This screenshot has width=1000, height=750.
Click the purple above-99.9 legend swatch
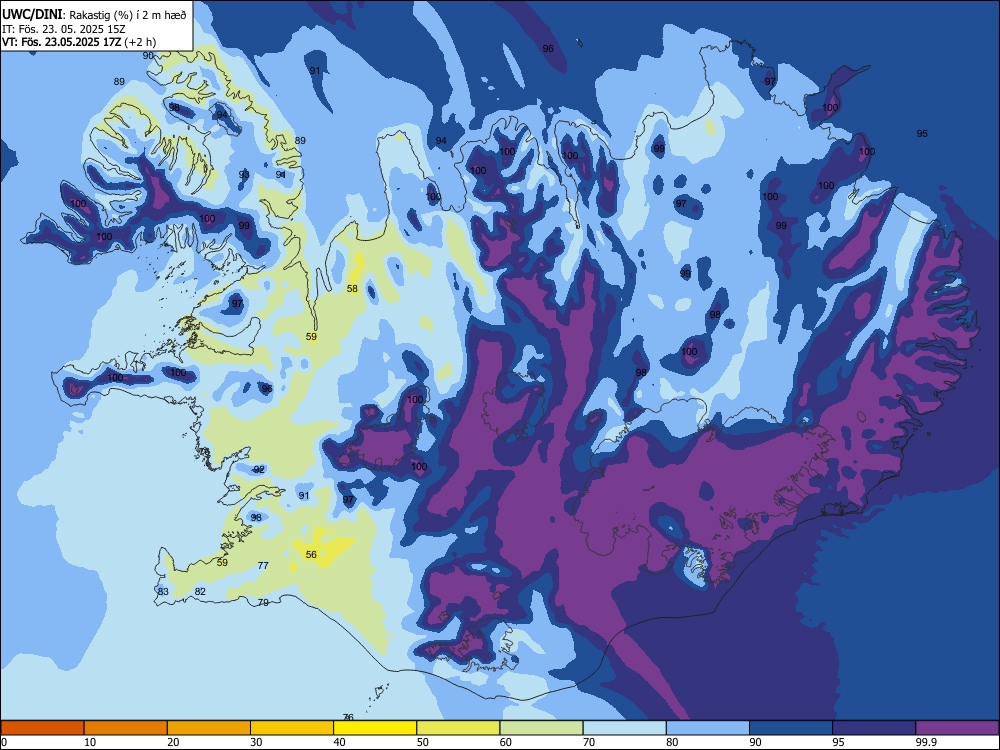click(x=957, y=728)
